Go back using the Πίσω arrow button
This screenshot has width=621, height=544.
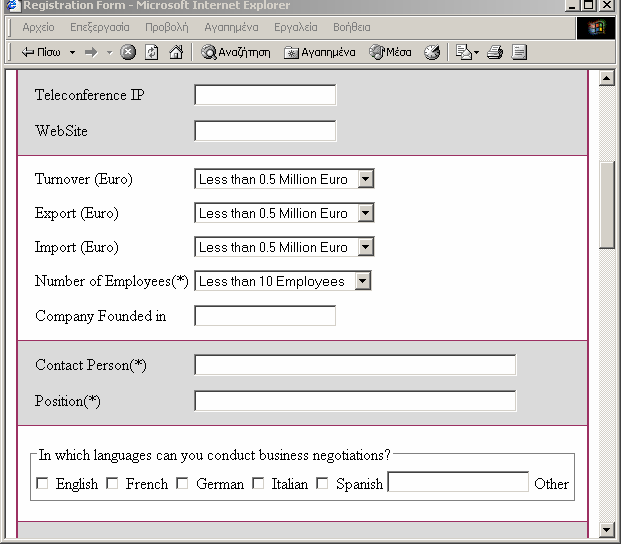point(41,52)
